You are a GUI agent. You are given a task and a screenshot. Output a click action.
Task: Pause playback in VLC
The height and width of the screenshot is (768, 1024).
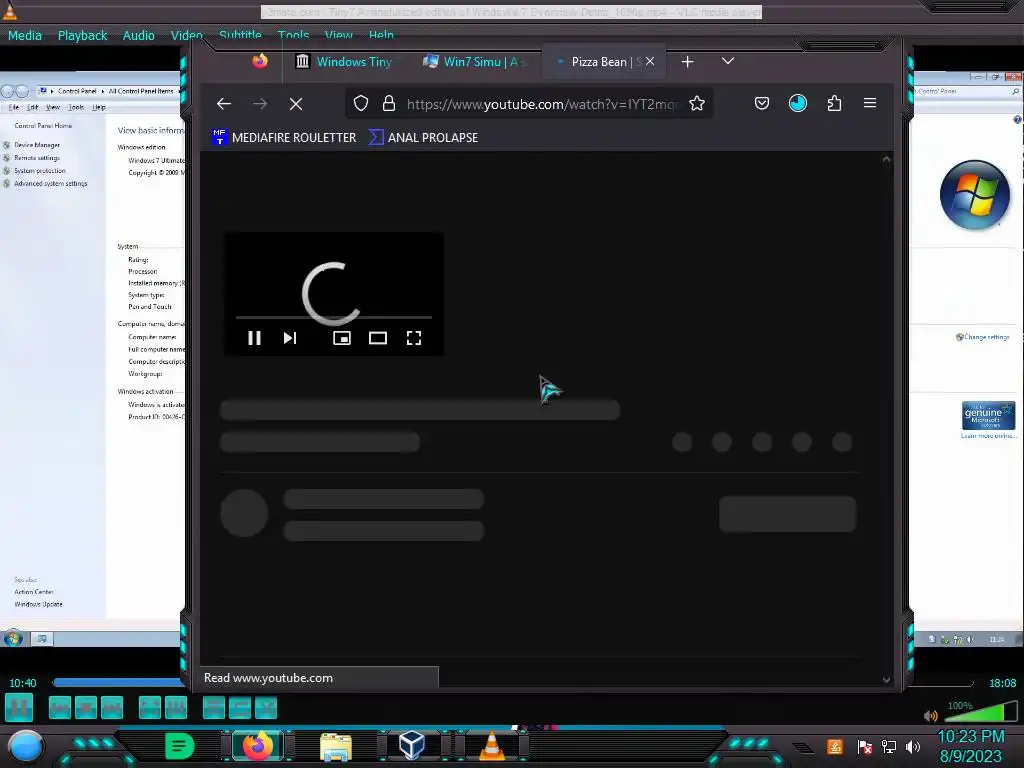pos(19,707)
